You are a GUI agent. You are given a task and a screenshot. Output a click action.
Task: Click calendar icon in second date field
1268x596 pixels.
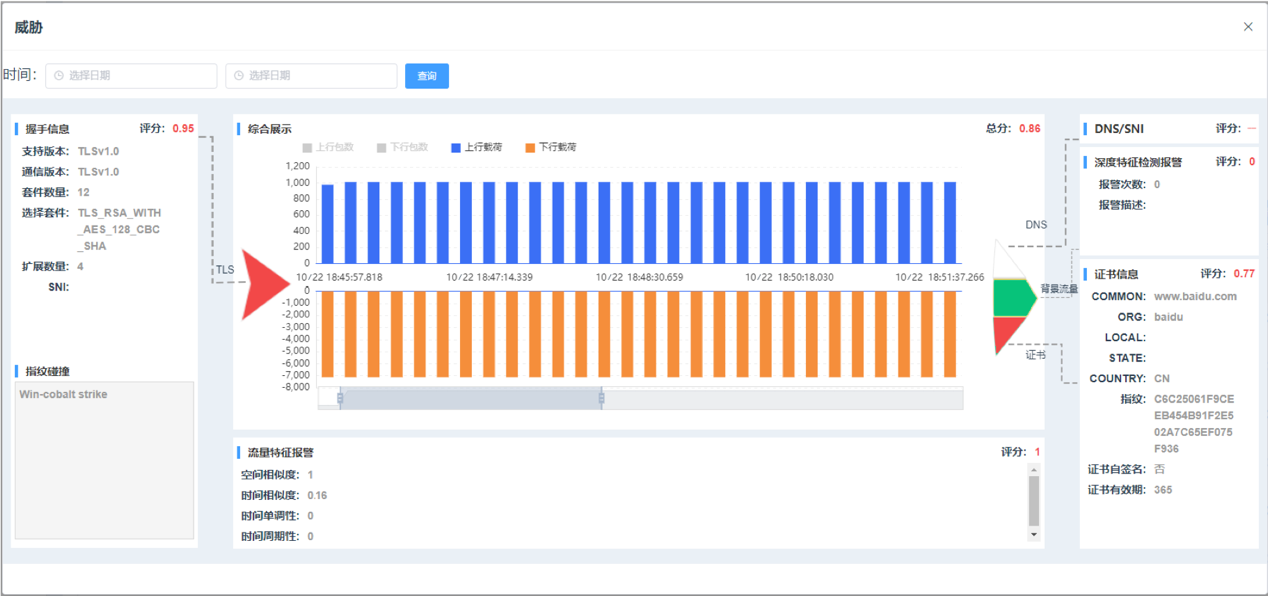[239, 76]
